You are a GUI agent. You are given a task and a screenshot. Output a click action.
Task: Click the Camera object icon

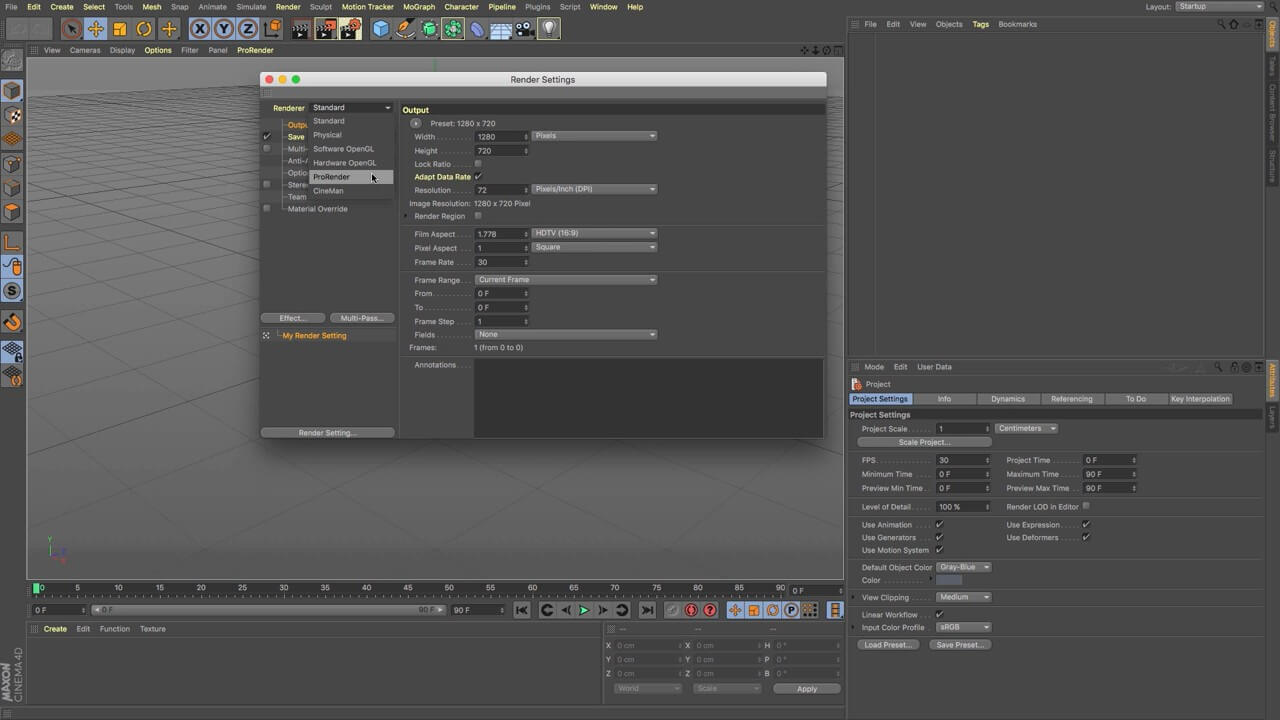click(525, 29)
